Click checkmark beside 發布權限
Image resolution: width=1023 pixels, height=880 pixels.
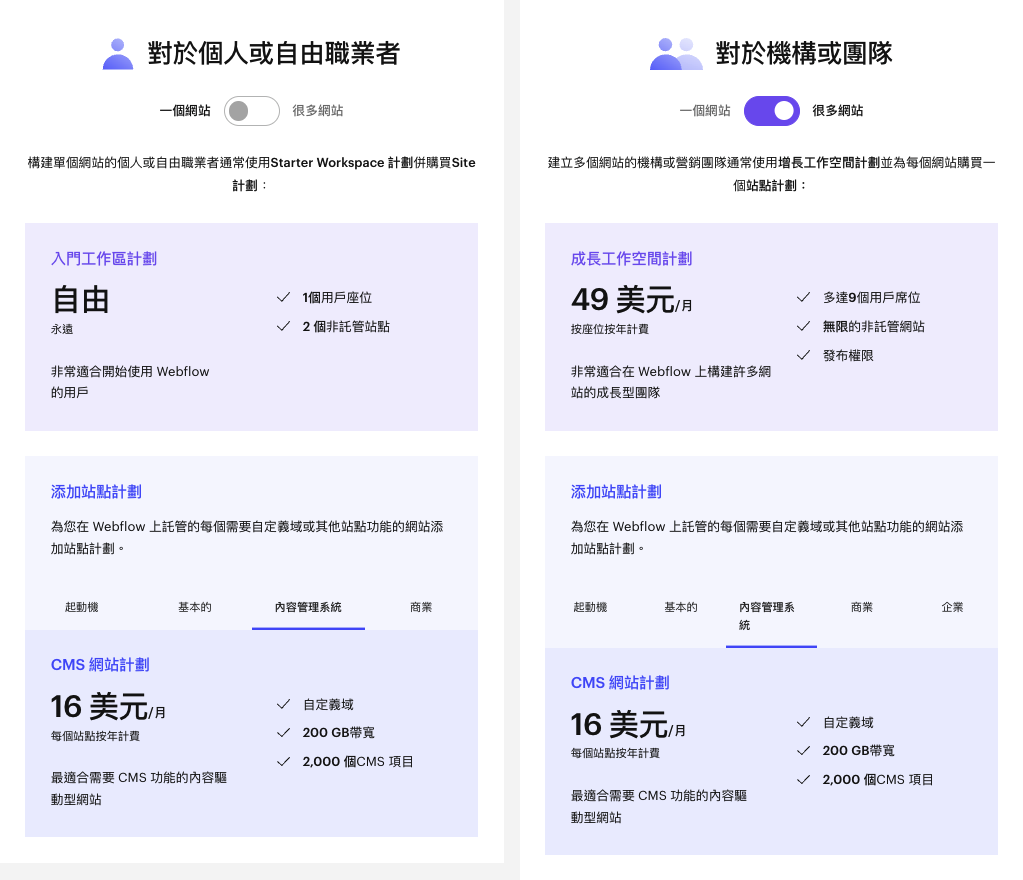(803, 355)
